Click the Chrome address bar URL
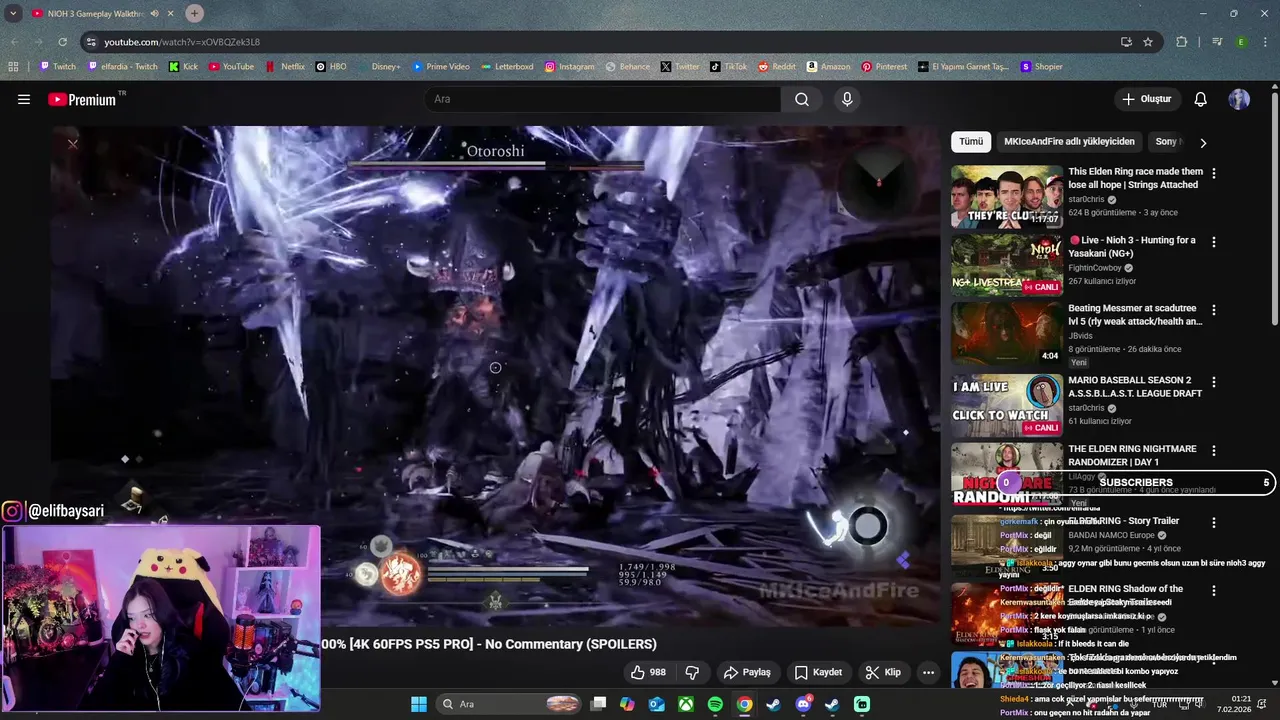Viewport: 1280px width, 720px height. pyautogui.click(x=182, y=42)
